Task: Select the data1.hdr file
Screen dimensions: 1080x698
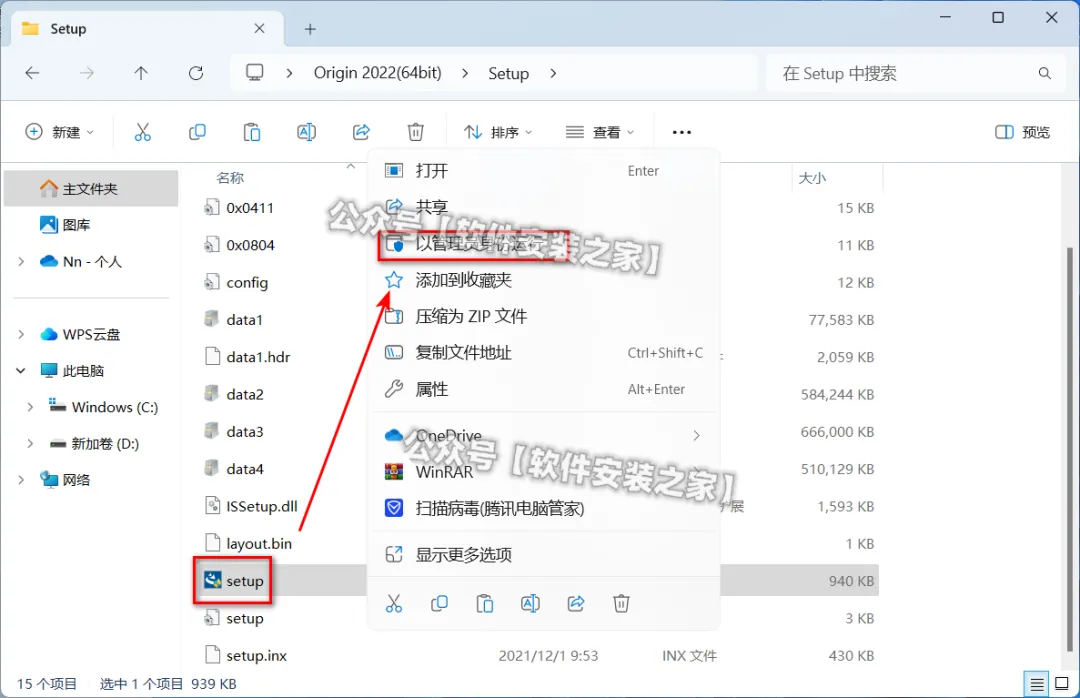Action: pyautogui.click(x=247, y=357)
